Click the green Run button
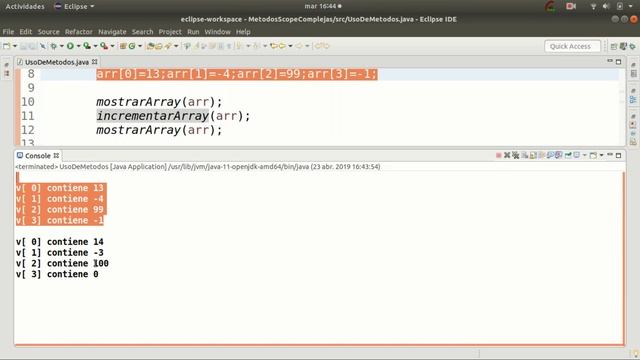This screenshot has width=640, height=360. pyautogui.click(x=70, y=46)
